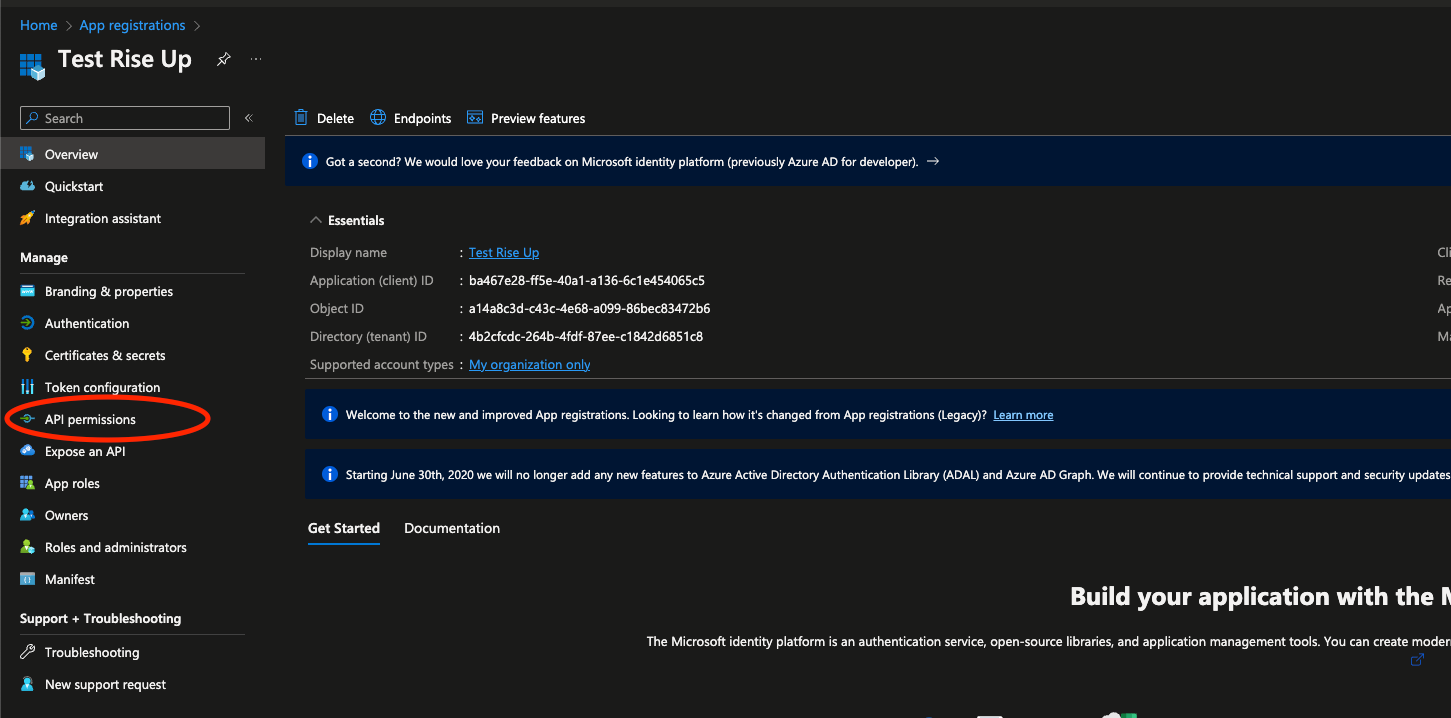
Task: Open the Quickstart guide
Action: pos(73,186)
